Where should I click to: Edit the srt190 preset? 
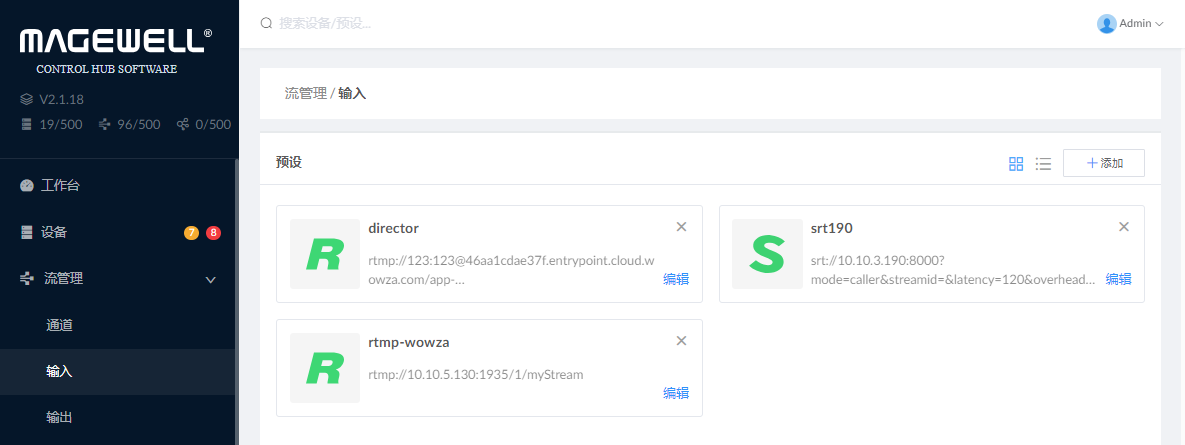(1118, 280)
